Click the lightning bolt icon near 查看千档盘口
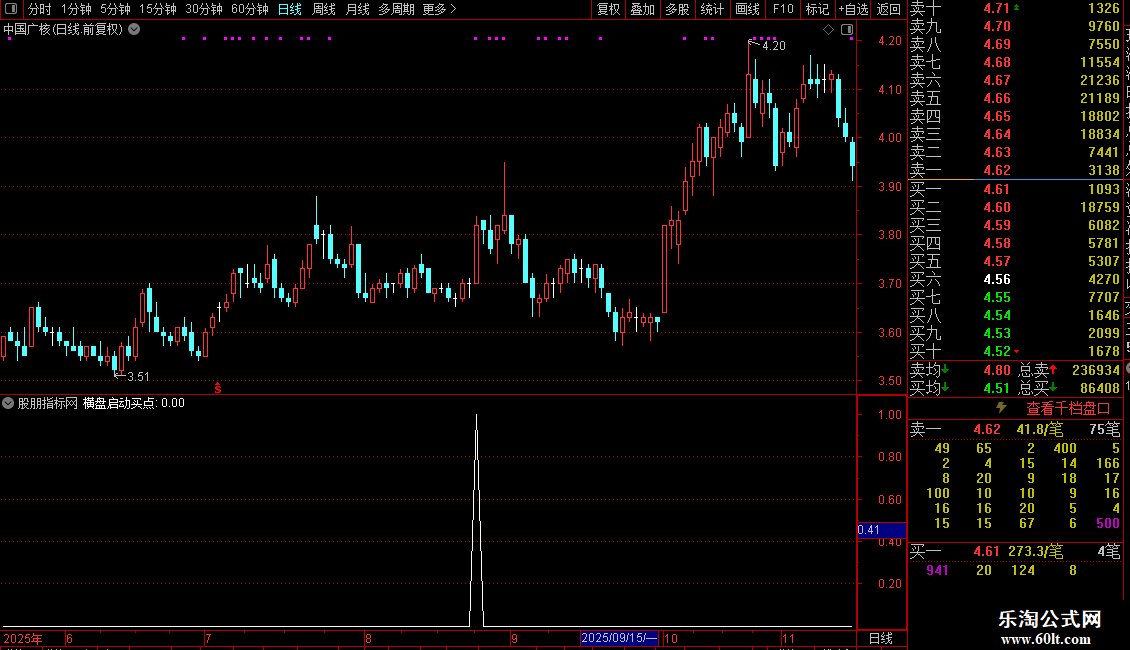 tap(1001, 408)
